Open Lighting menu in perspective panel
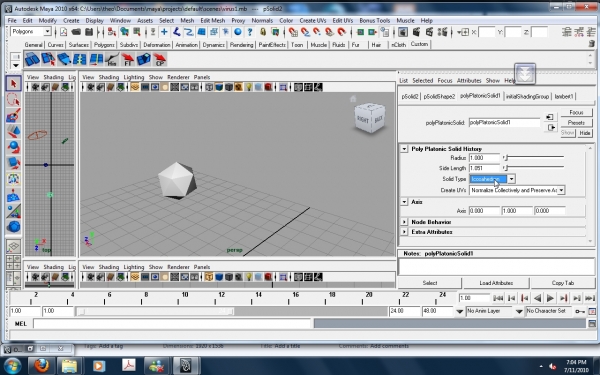600x375 pixels. tap(134, 77)
